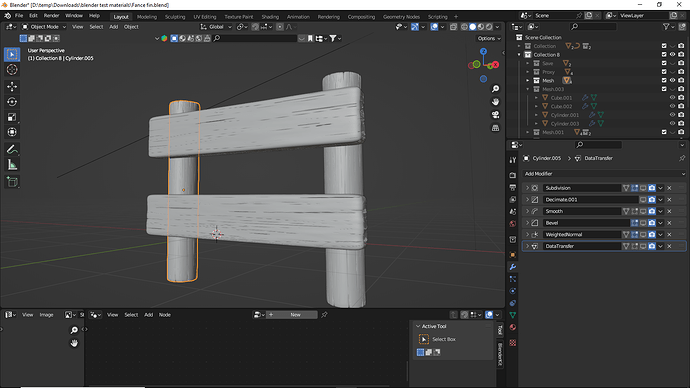Uncheck the Mesh.001 collection checkbox

click(x=664, y=132)
